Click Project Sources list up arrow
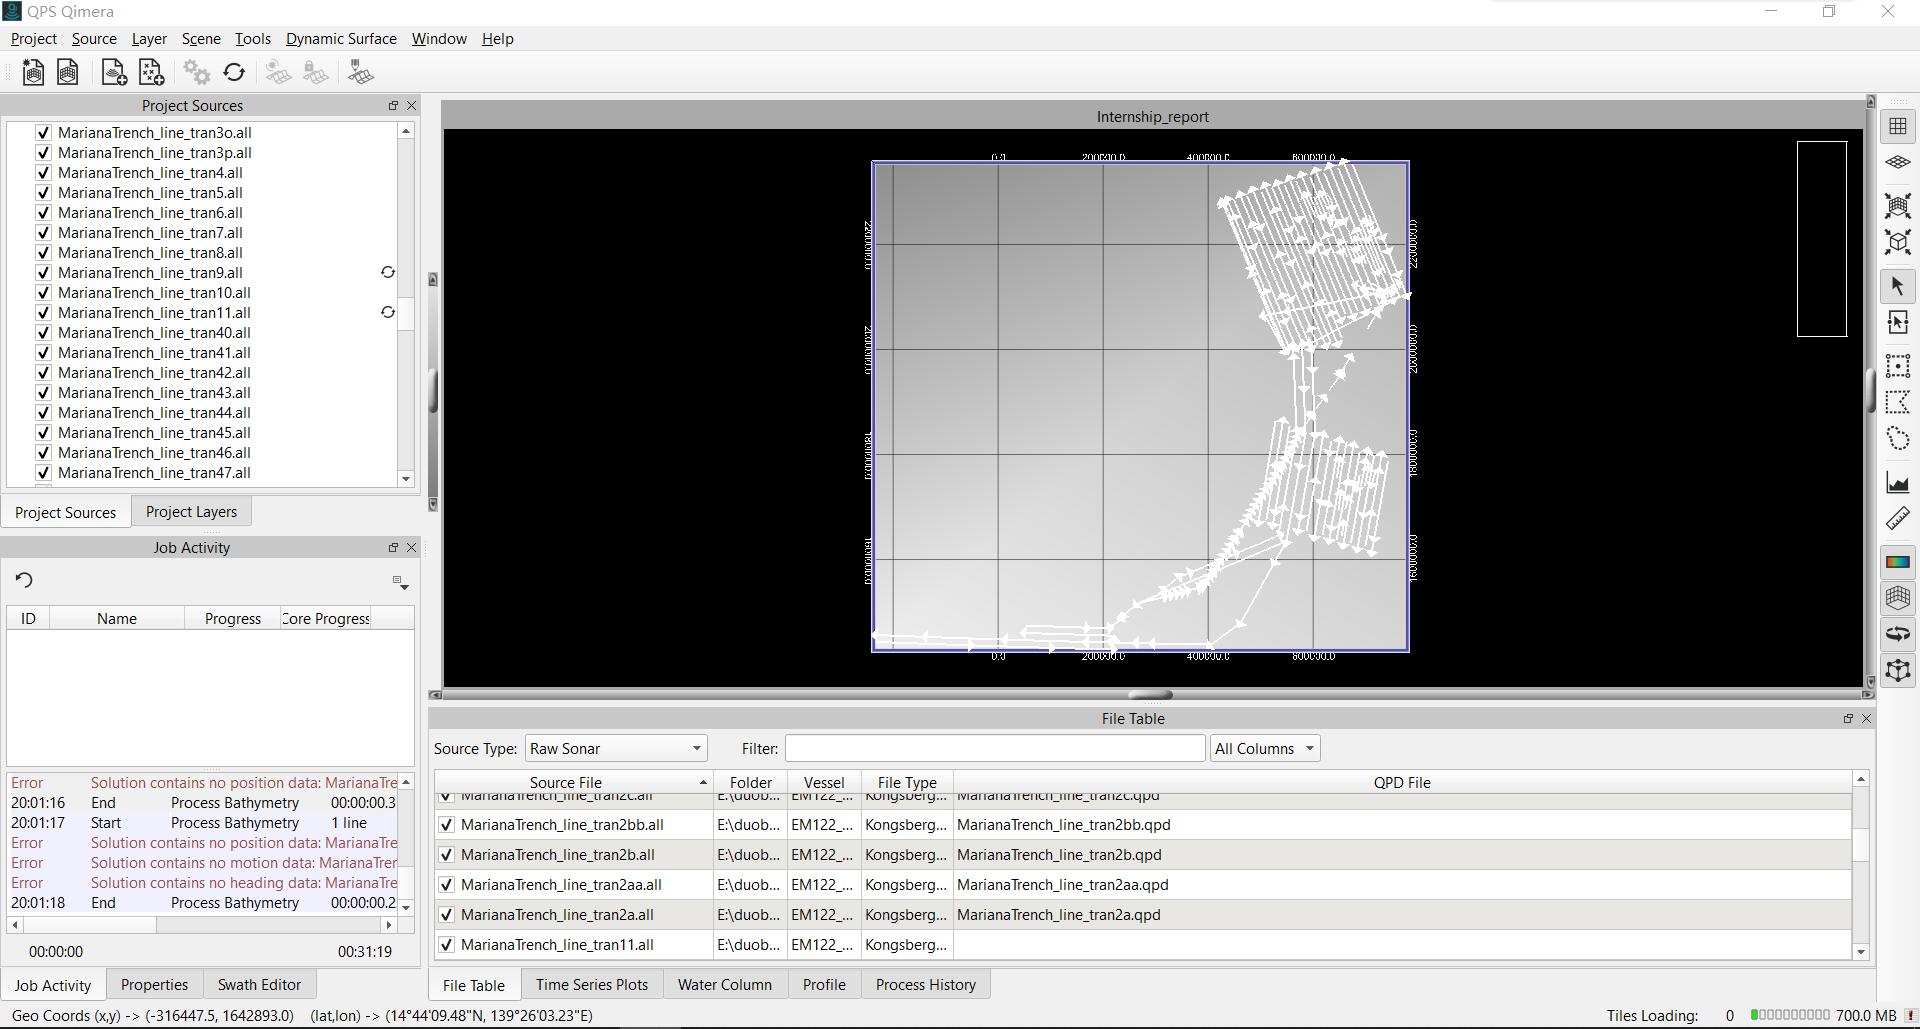1920x1029 pixels. click(406, 131)
